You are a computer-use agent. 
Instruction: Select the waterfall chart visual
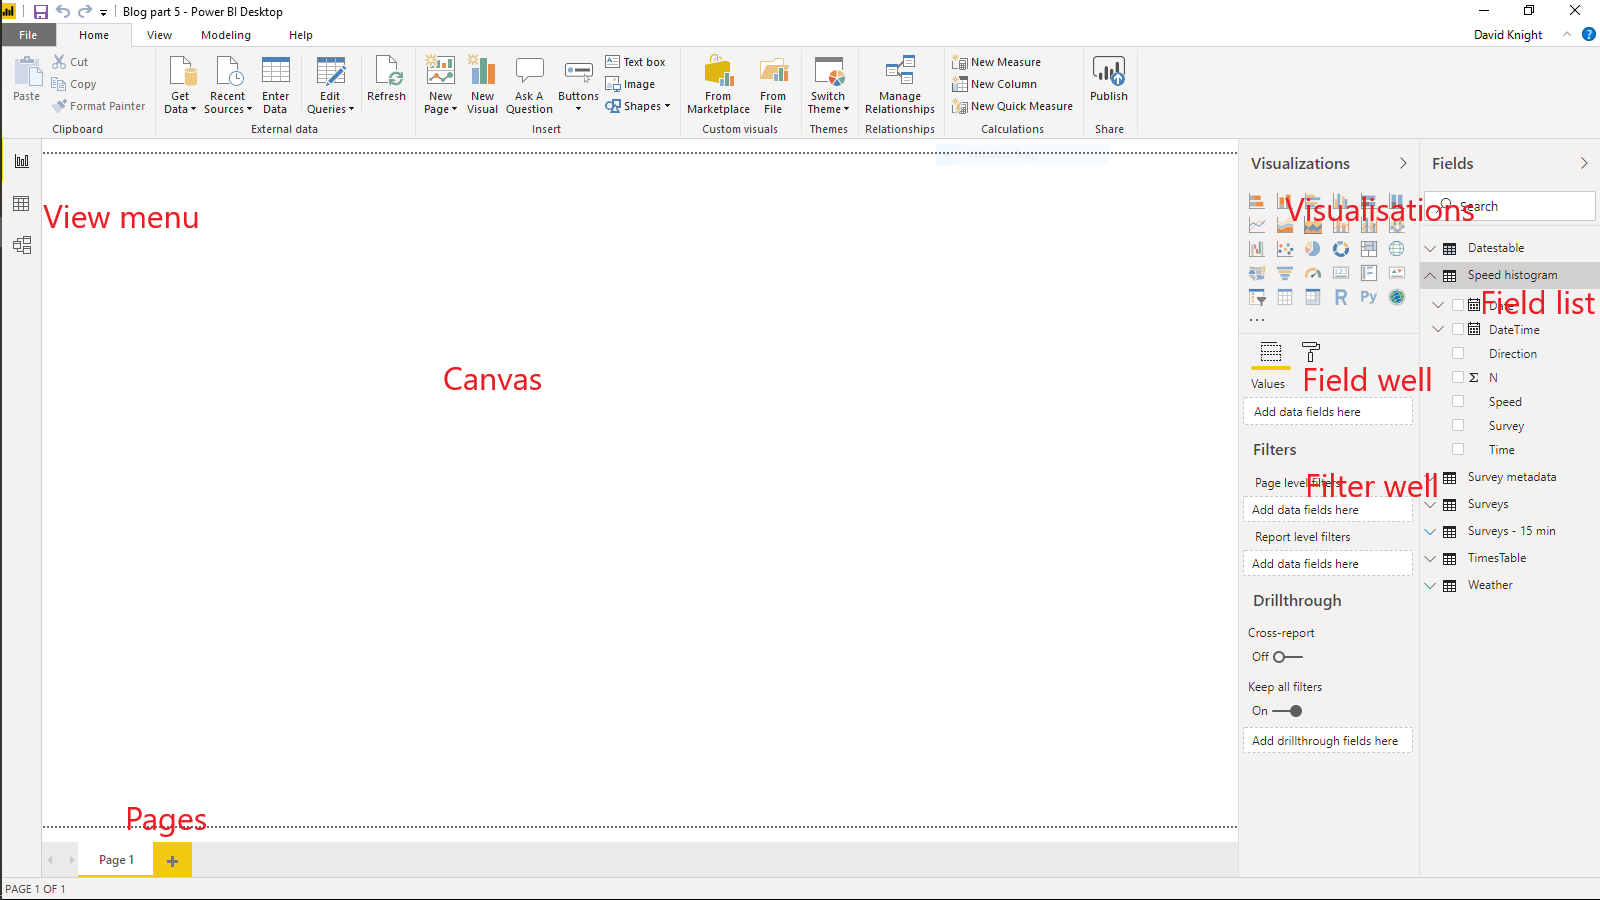pos(1257,249)
